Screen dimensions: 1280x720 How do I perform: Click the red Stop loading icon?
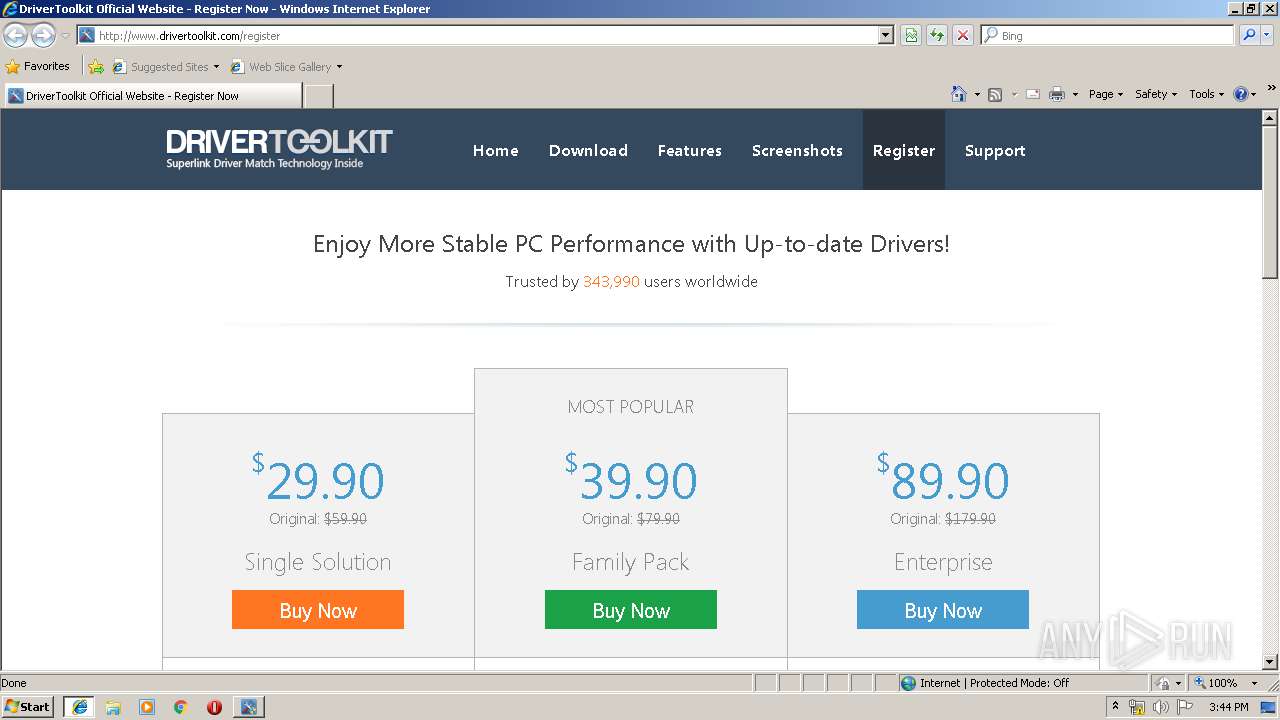pyautogui.click(x=963, y=35)
